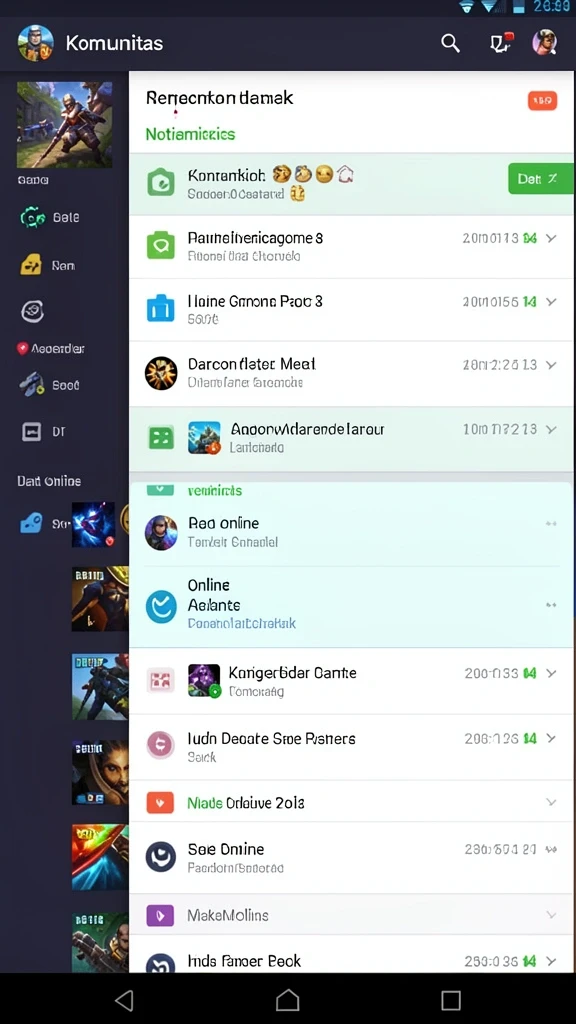Open the Darcon flater Meat avatar
Viewport: 576px width, 1024px height.
(161, 374)
